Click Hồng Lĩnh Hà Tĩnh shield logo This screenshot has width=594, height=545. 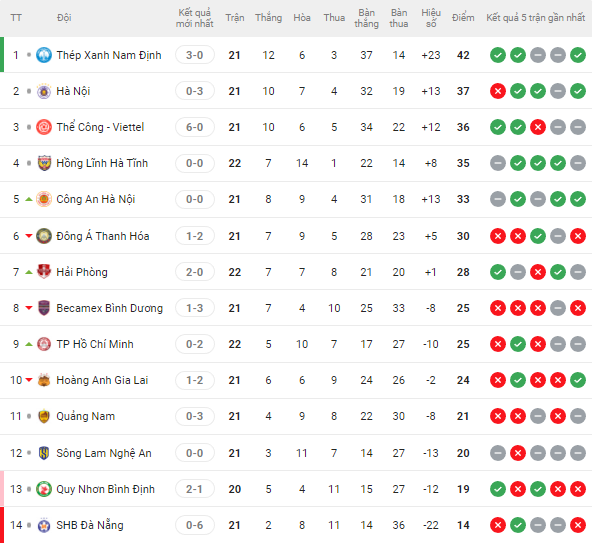pos(44,163)
